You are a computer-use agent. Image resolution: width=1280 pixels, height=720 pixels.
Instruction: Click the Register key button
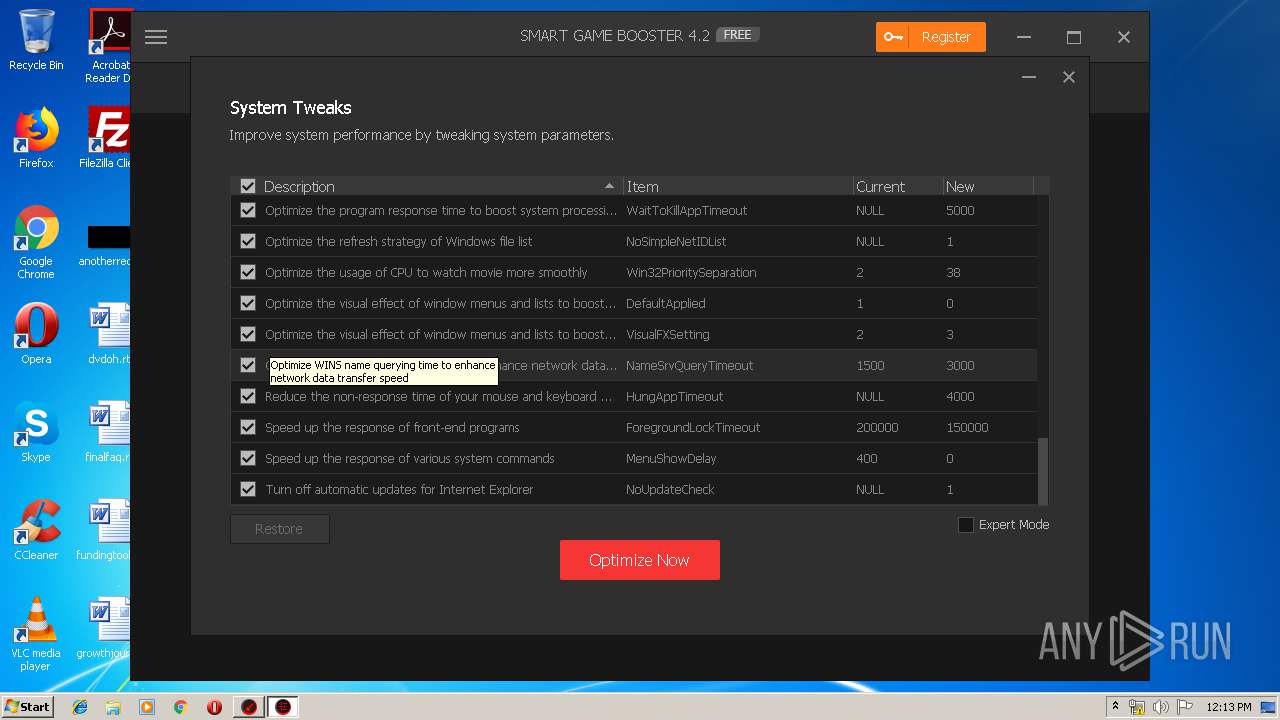click(930, 37)
